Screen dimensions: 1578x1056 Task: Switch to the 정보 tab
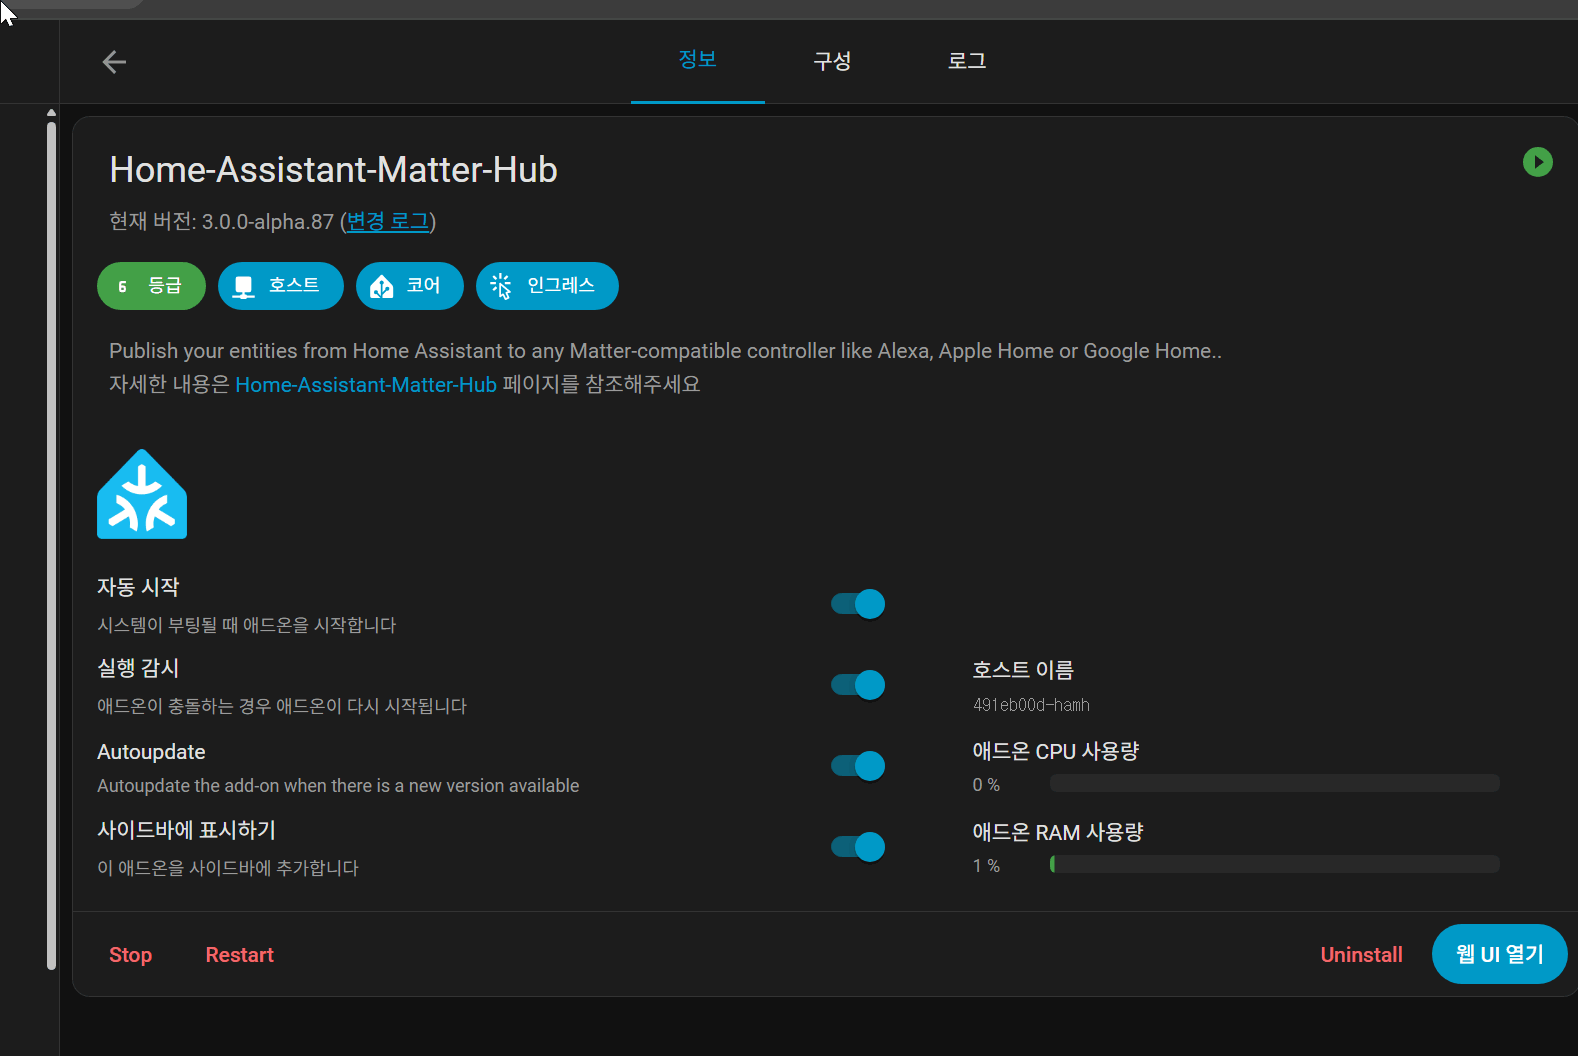click(x=698, y=60)
